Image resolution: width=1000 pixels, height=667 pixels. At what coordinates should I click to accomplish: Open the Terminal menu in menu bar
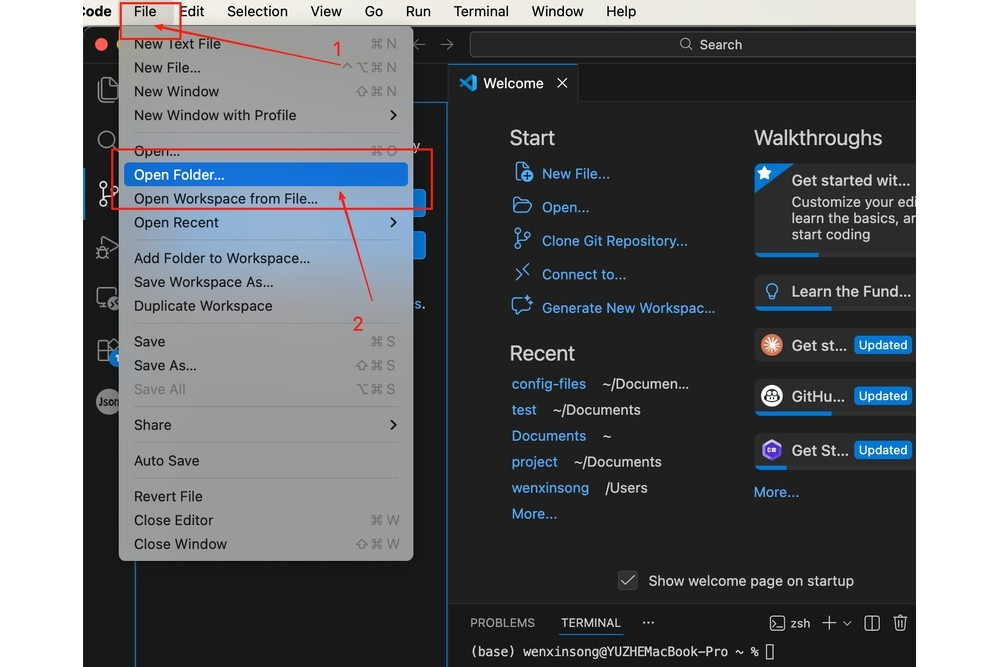pos(481,12)
